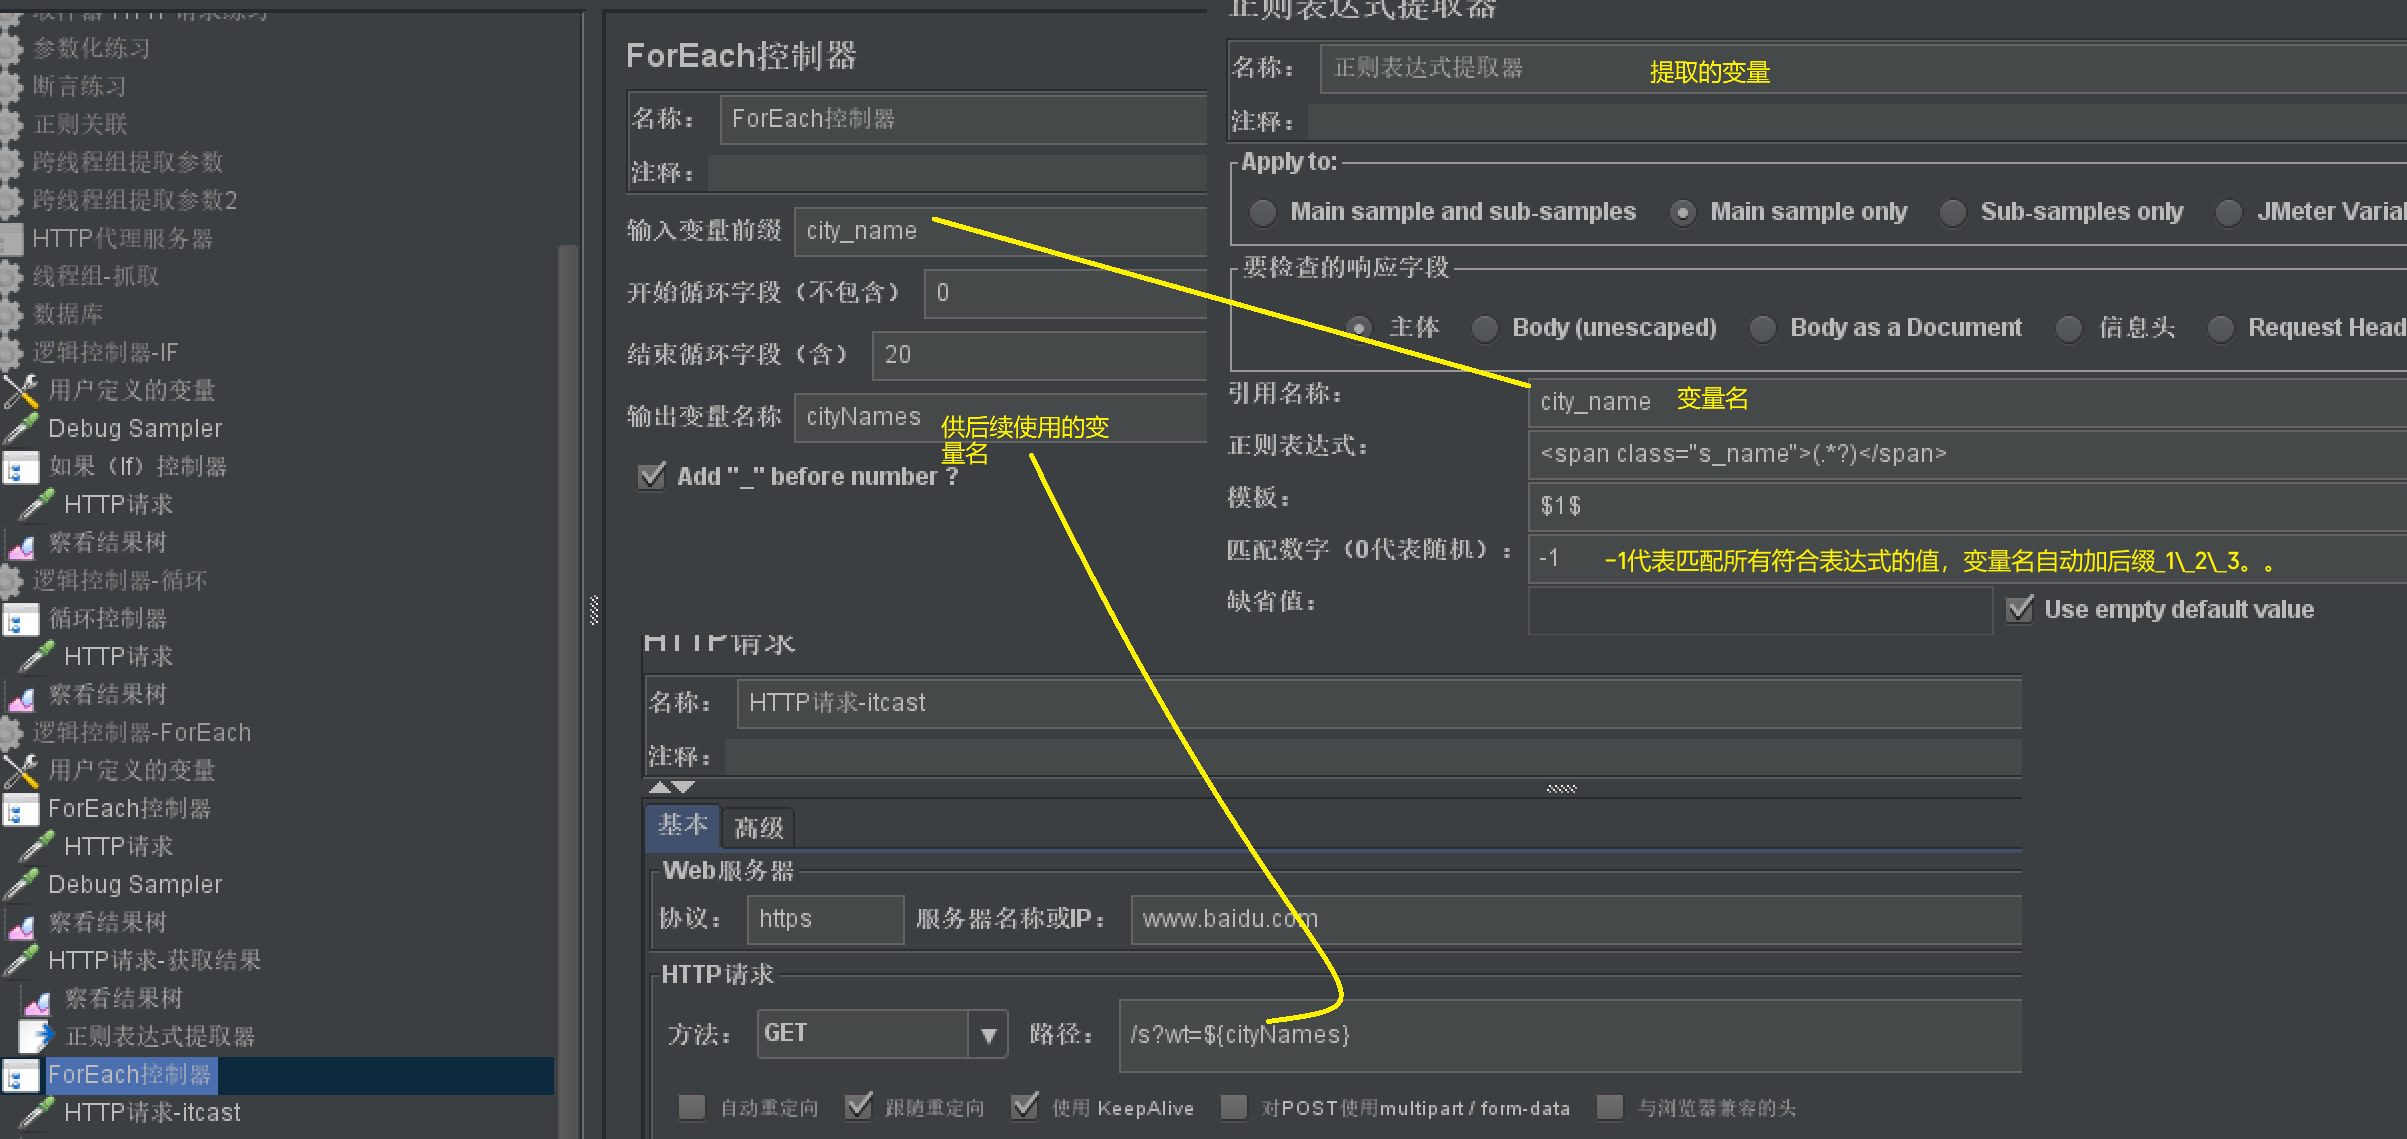2407x1139 pixels.
Task: Click the HTTP请求-获取结果 sampler icon
Action: [x=20, y=960]
